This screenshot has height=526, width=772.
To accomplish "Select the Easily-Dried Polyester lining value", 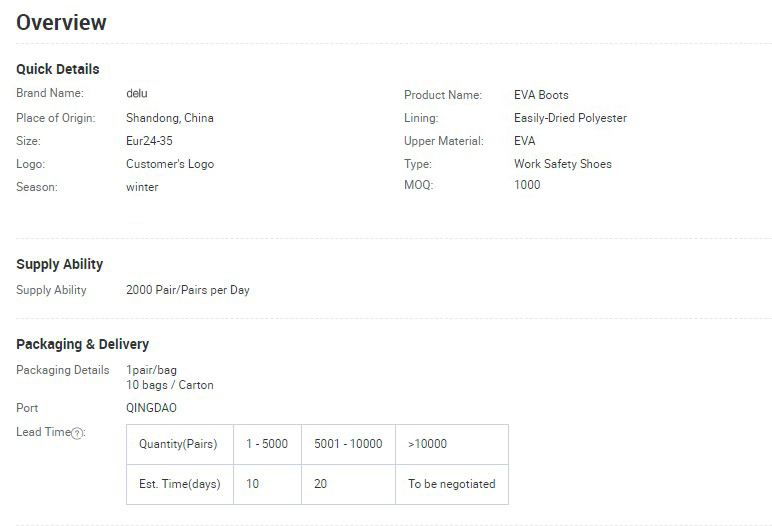I will click(570, 118).
